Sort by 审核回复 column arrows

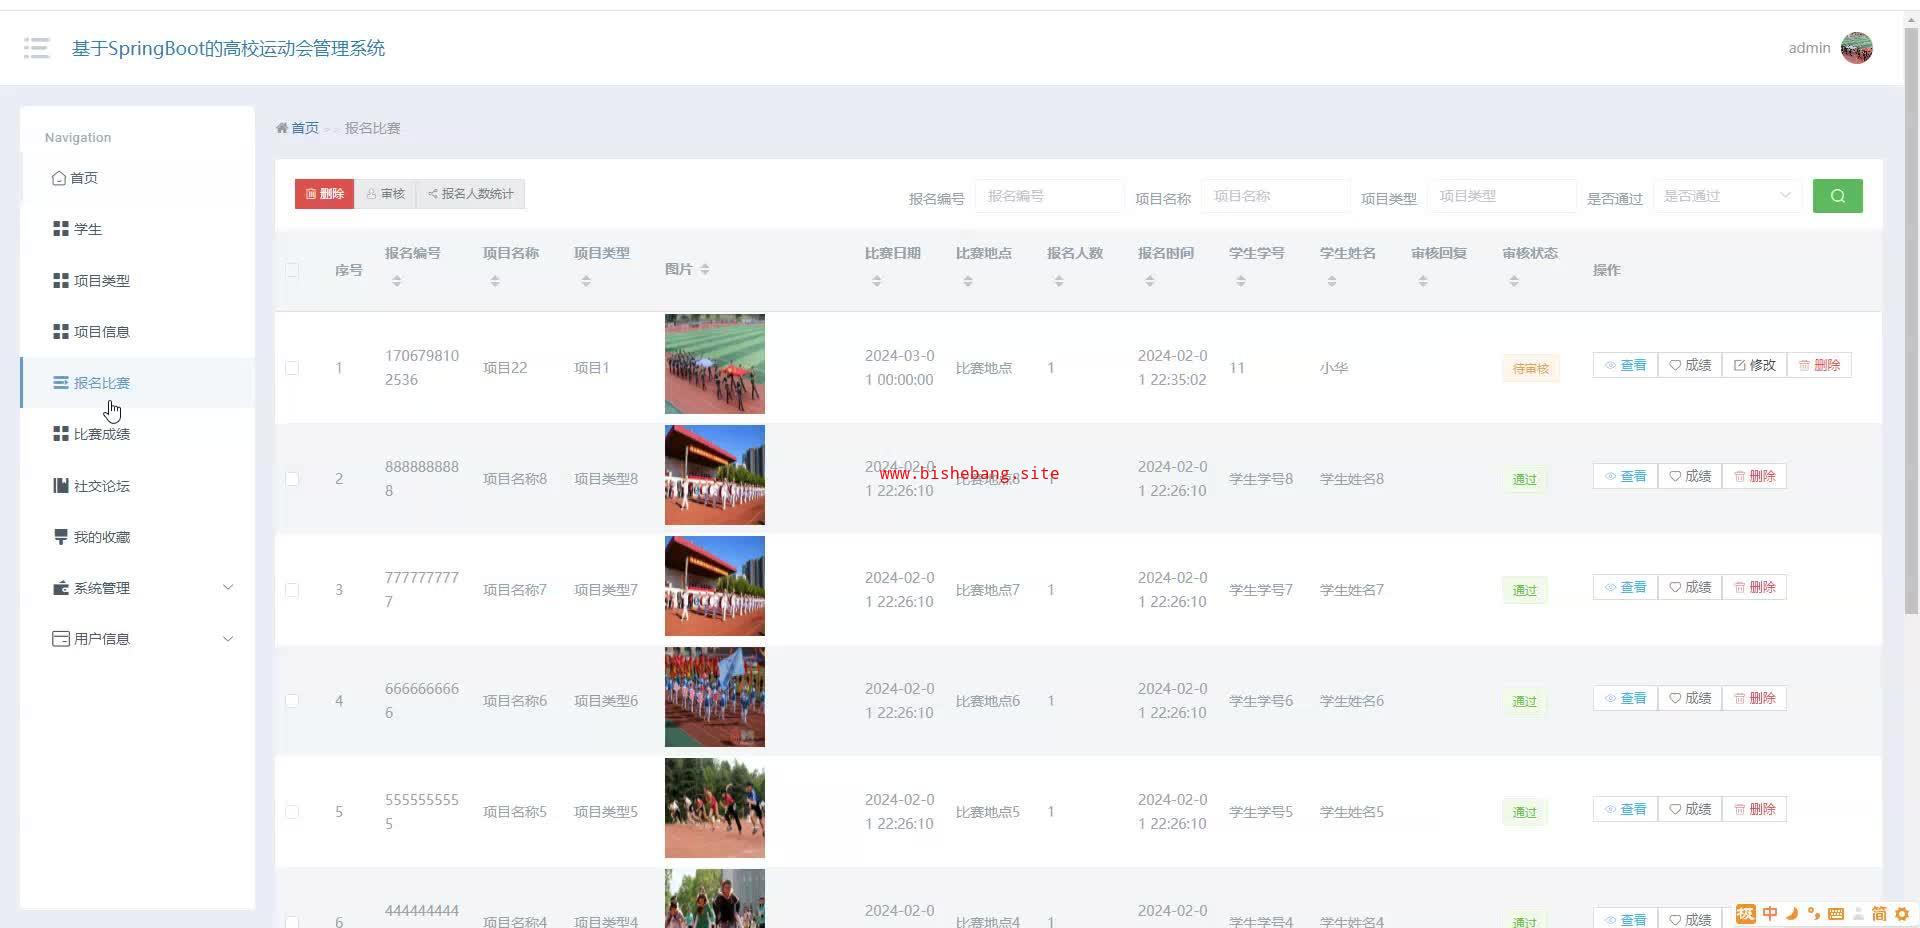(x=1423, y=281)
